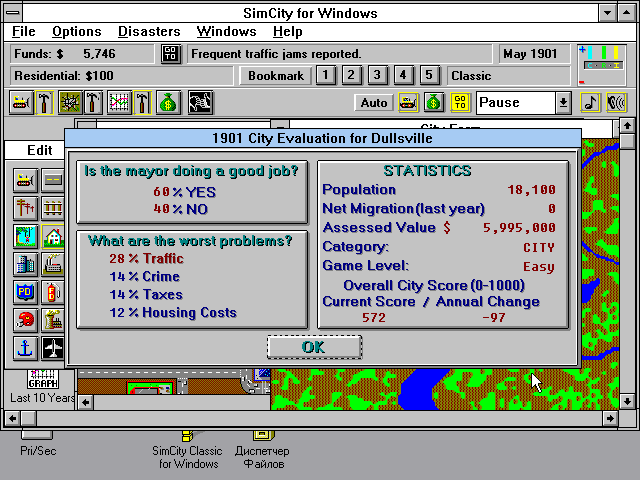Open the Options menu
640x480 pixels.
click(x=77, y=31)
